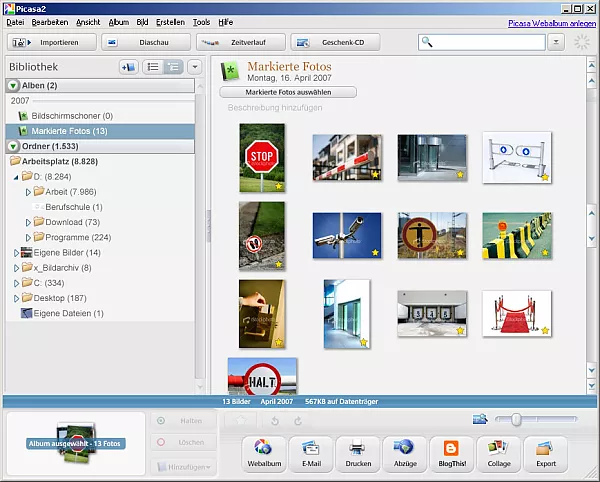The image size is (600, 482).
Task: Click the new album icon in Bibliothek
Action: click(x=128, y=67)
